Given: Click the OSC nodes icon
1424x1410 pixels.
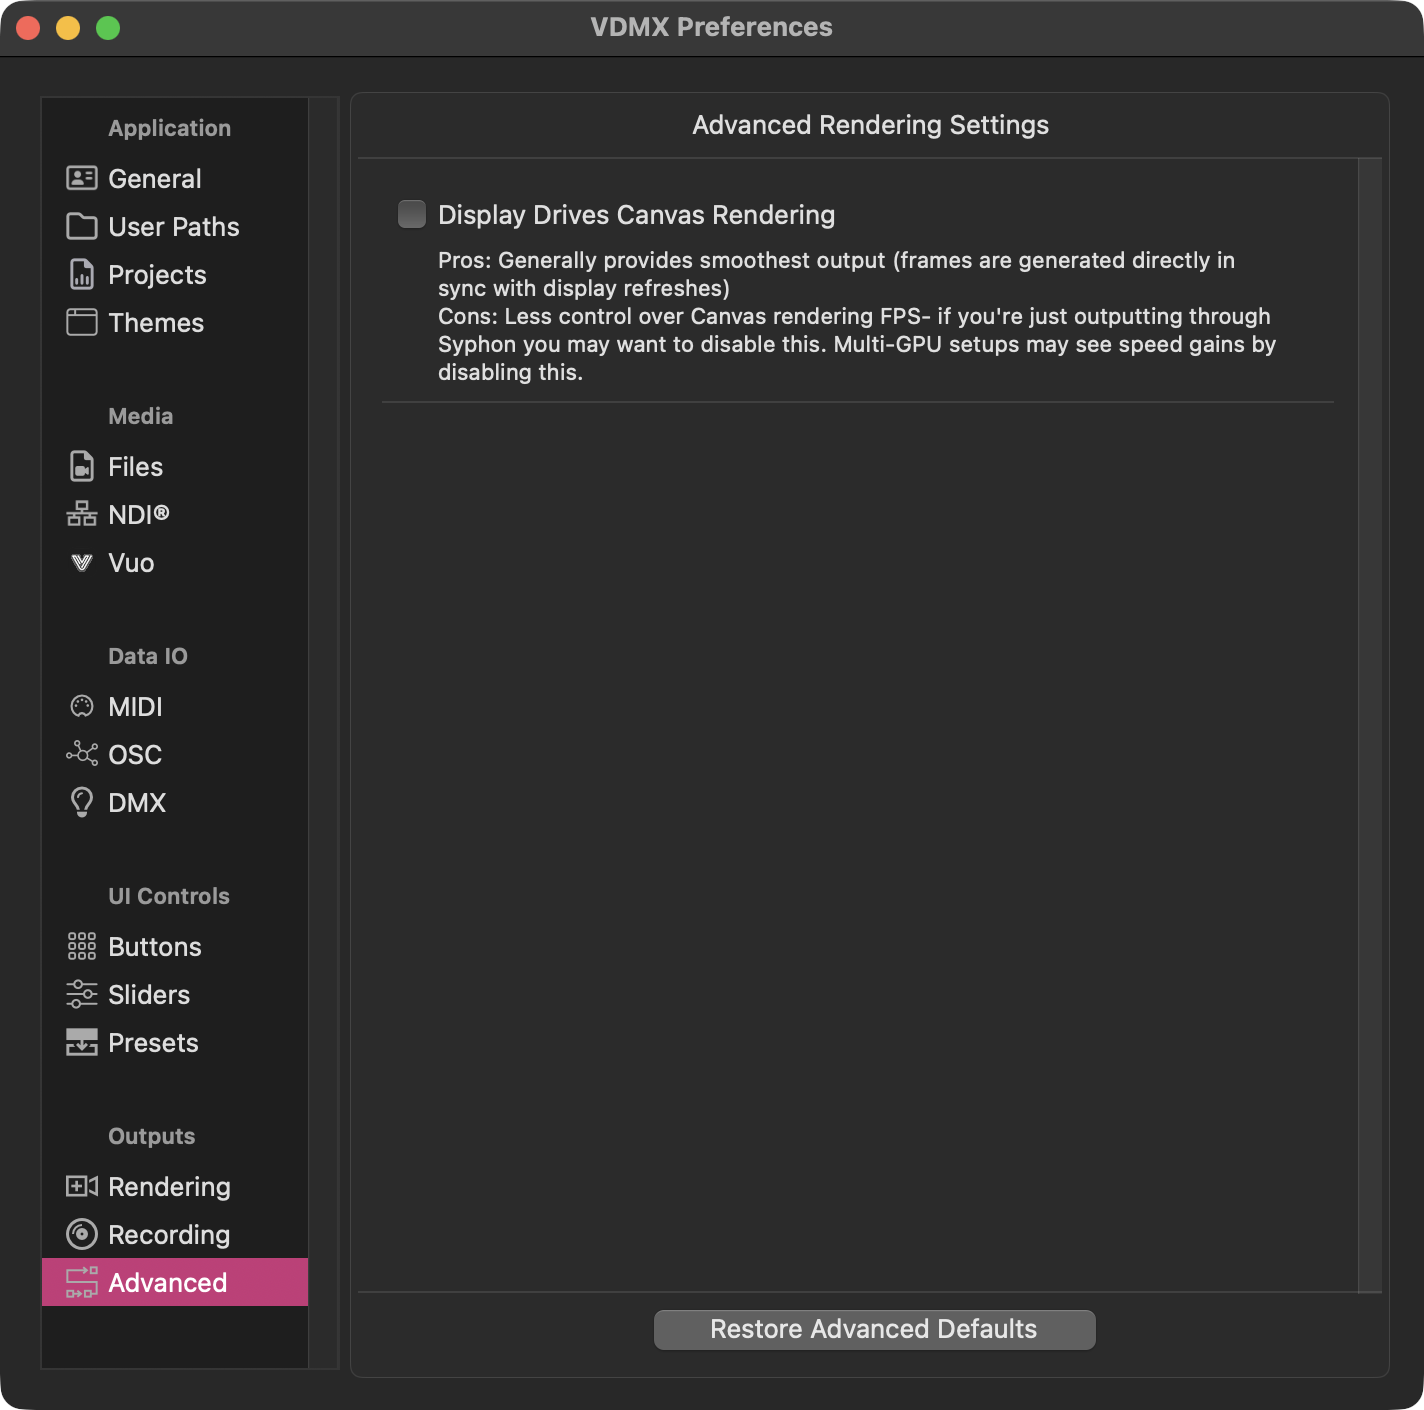Looking at the screenshot, I should click(81, 754).
